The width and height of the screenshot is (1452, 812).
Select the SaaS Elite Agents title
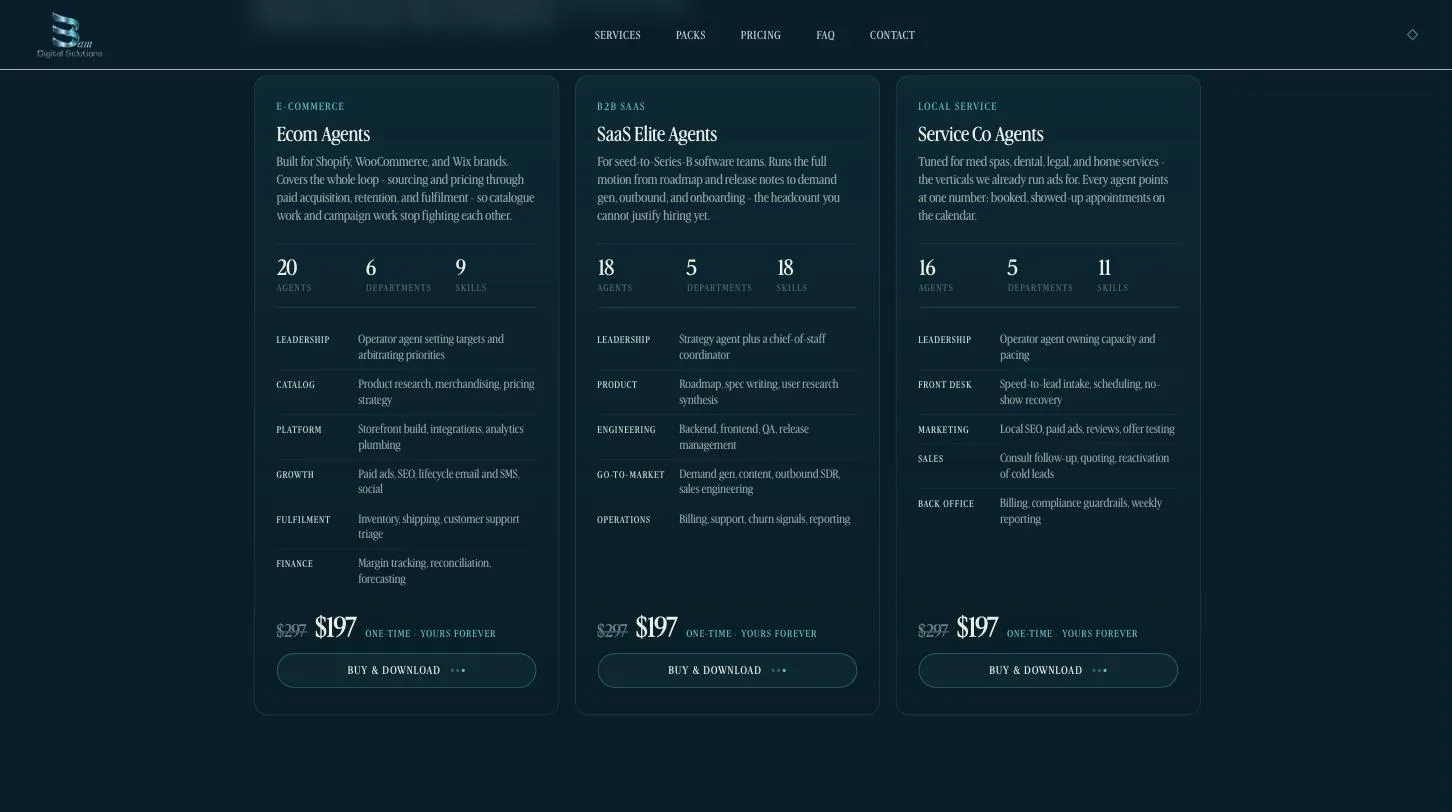tap(657, 134)
